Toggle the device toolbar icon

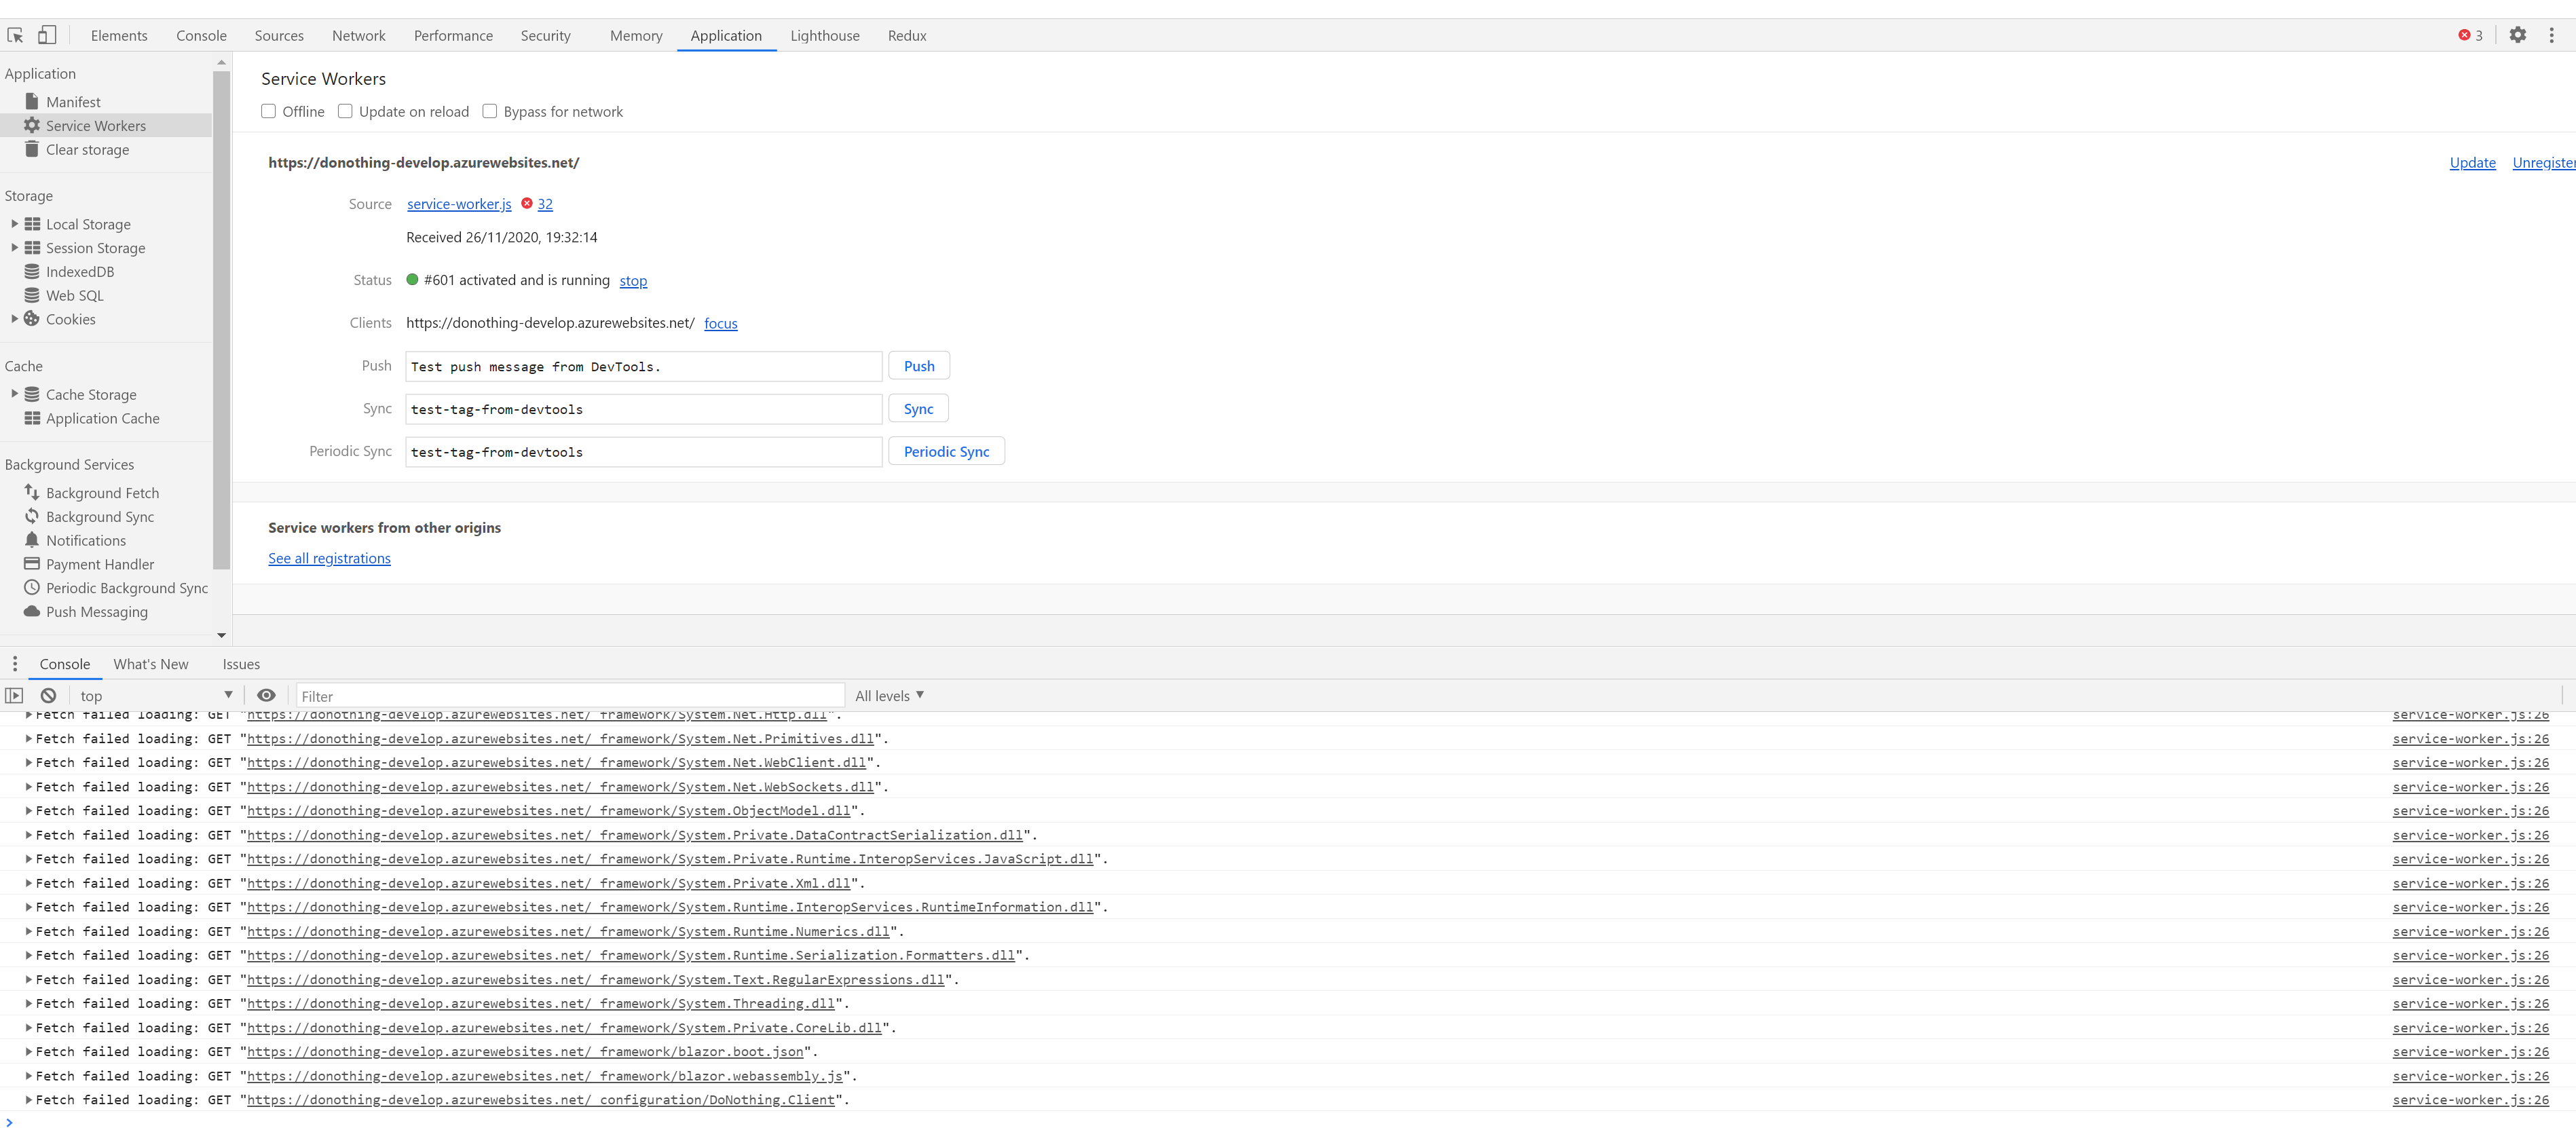[46, 34]
